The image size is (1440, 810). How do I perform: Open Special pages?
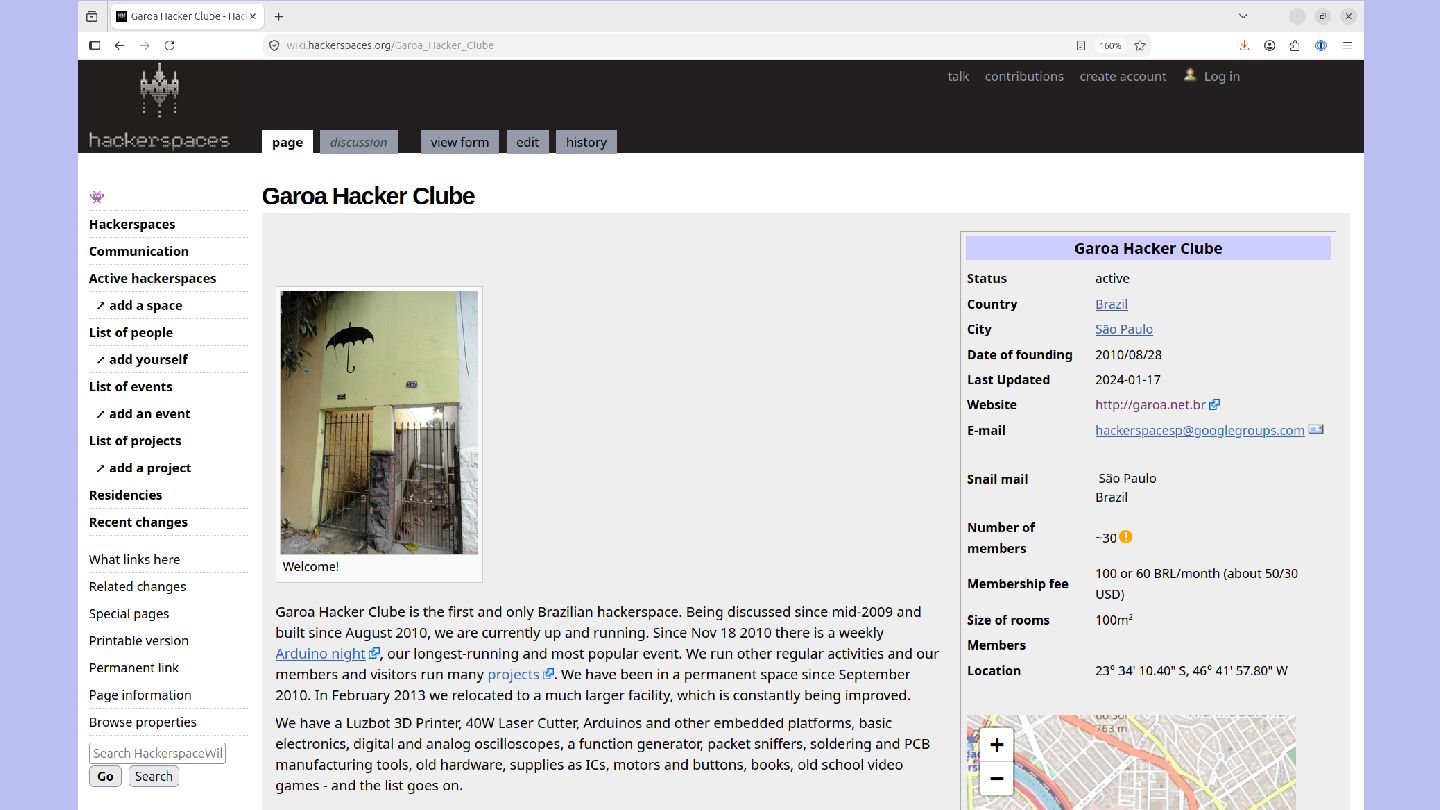click(x=129, y=613)
